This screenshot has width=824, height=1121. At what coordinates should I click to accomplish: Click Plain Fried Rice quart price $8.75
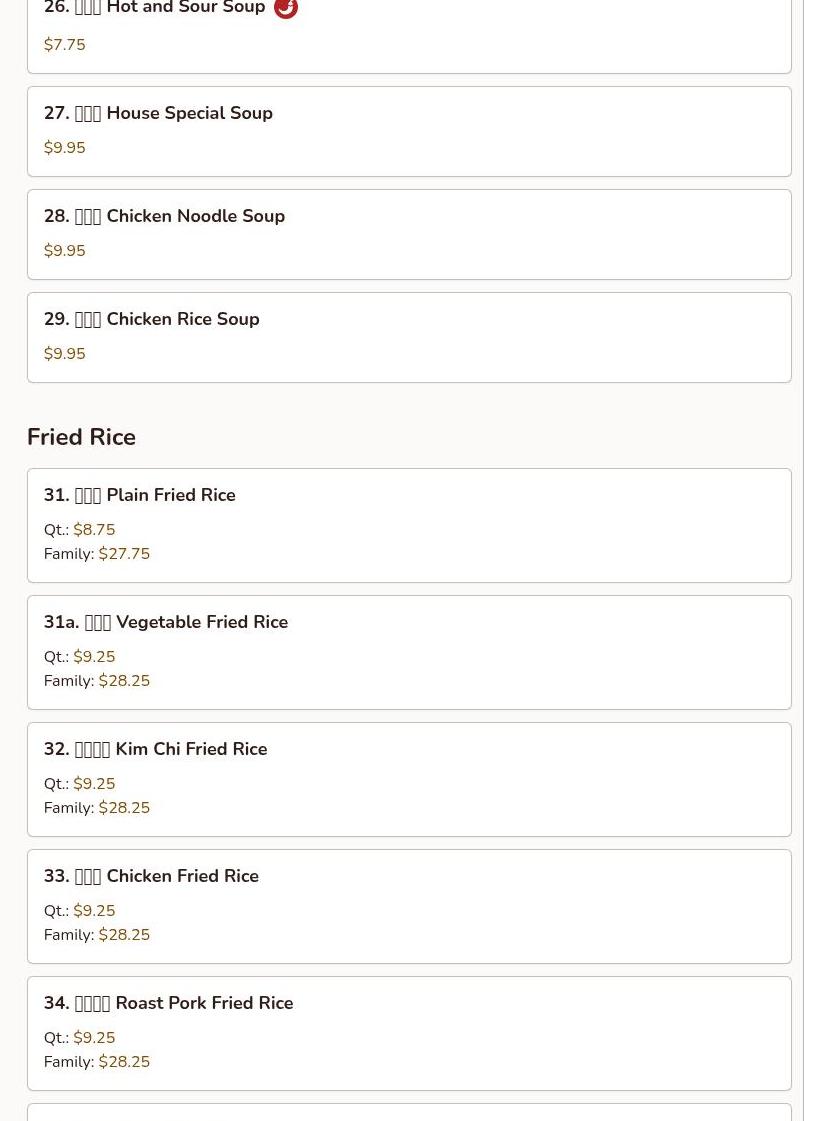tap(94, 530)
